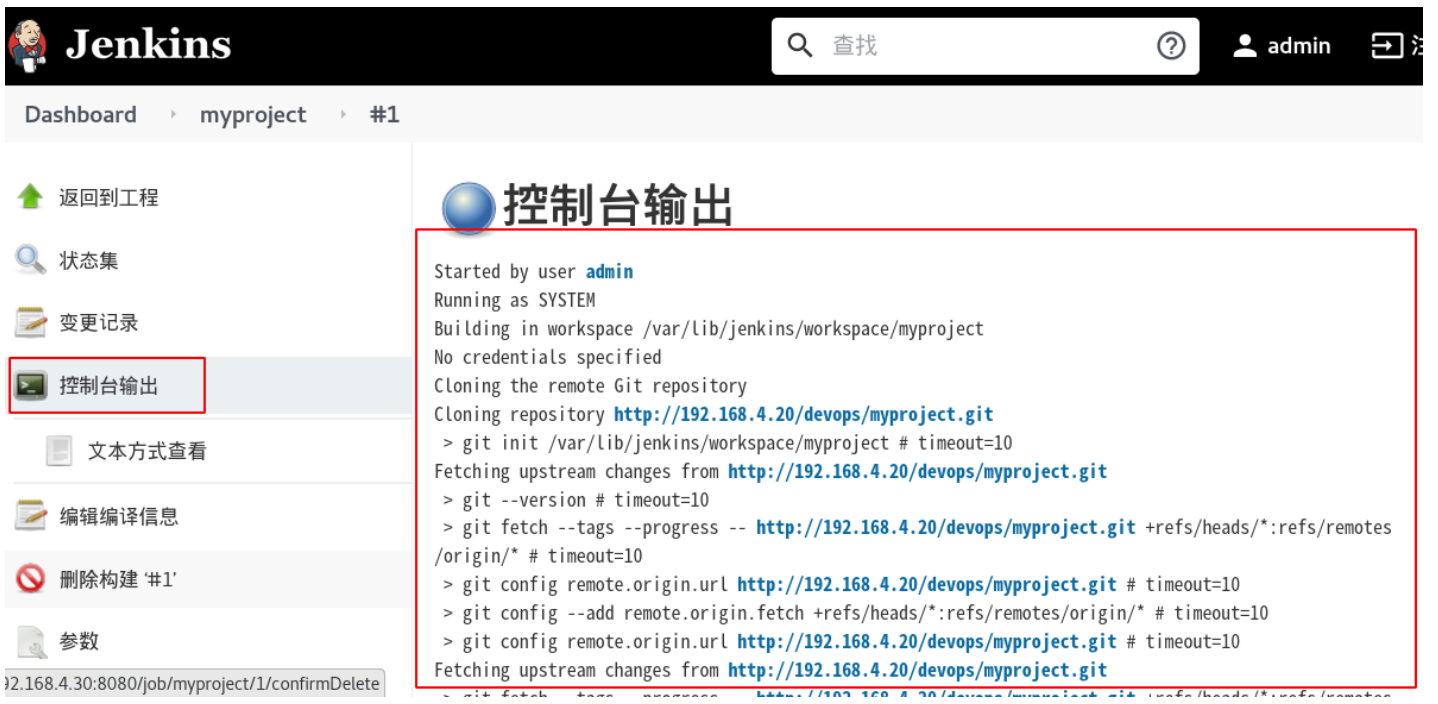Click the admin user icon
Image resolution: width=1438 pixels, height=704 pixels.
click(x=1245, y=46)
